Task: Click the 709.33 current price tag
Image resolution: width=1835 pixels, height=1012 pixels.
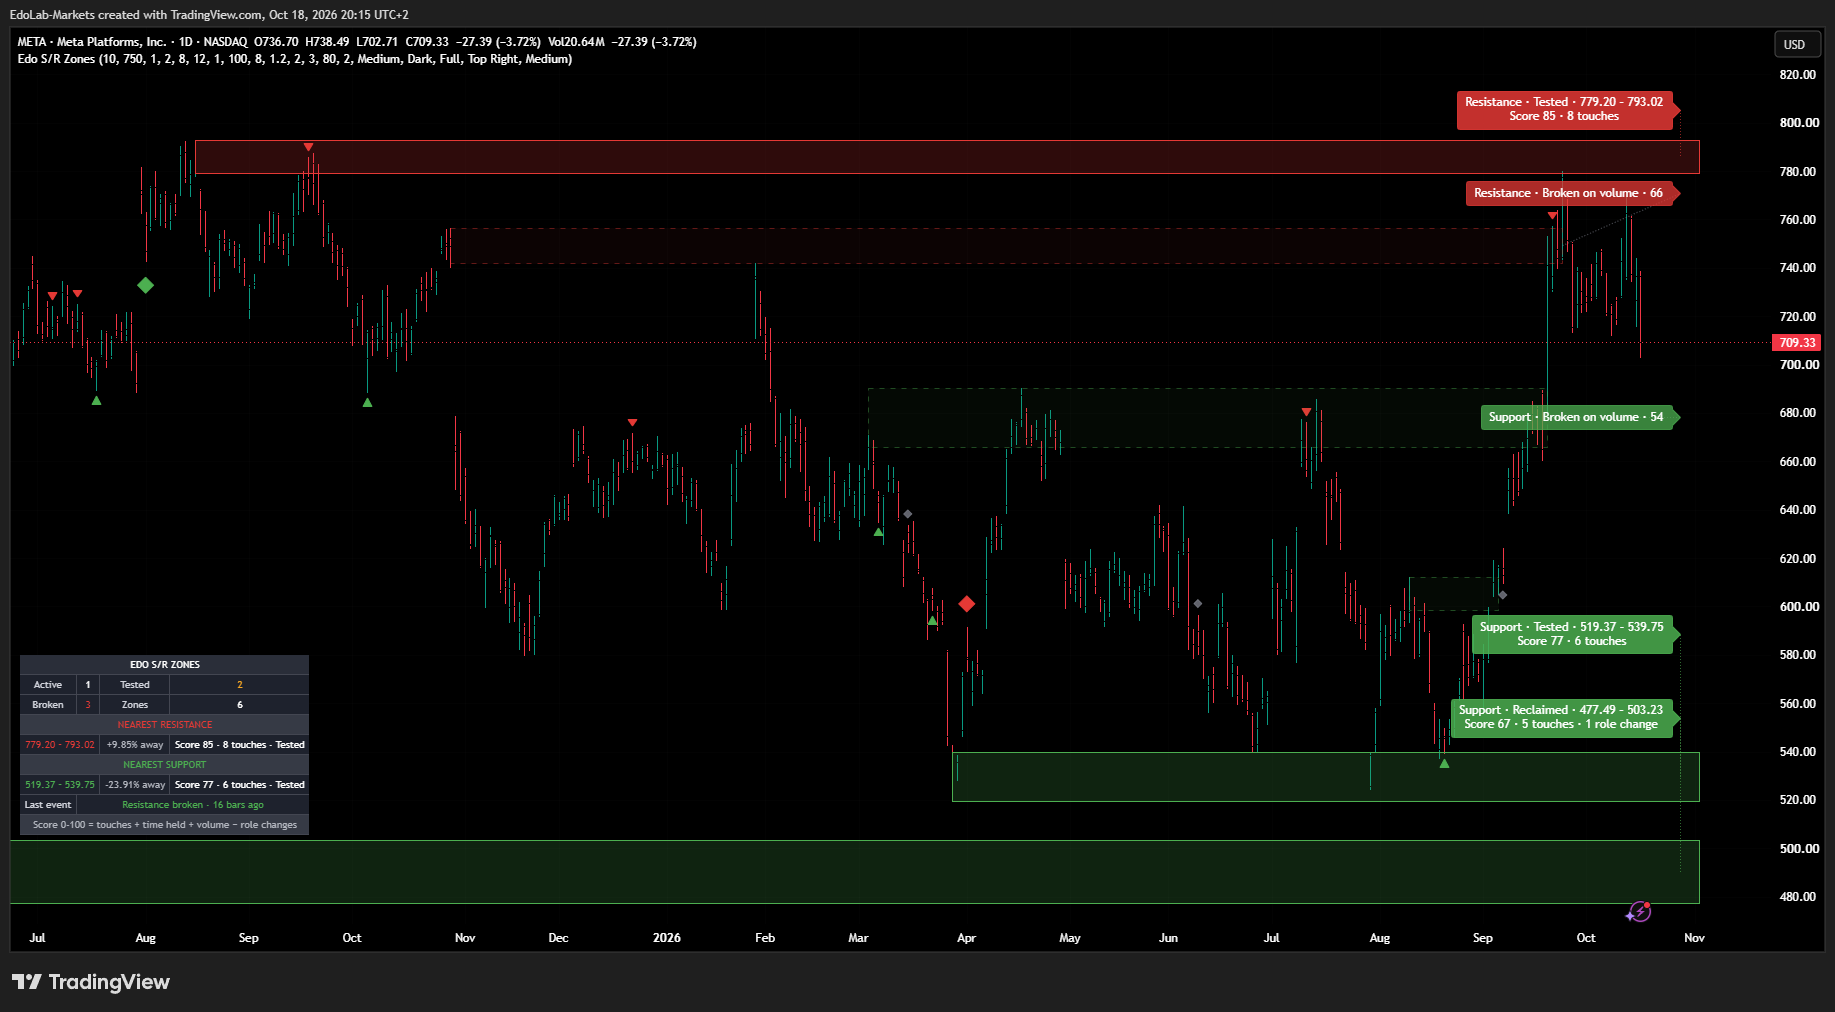Action: (1797, 343)
